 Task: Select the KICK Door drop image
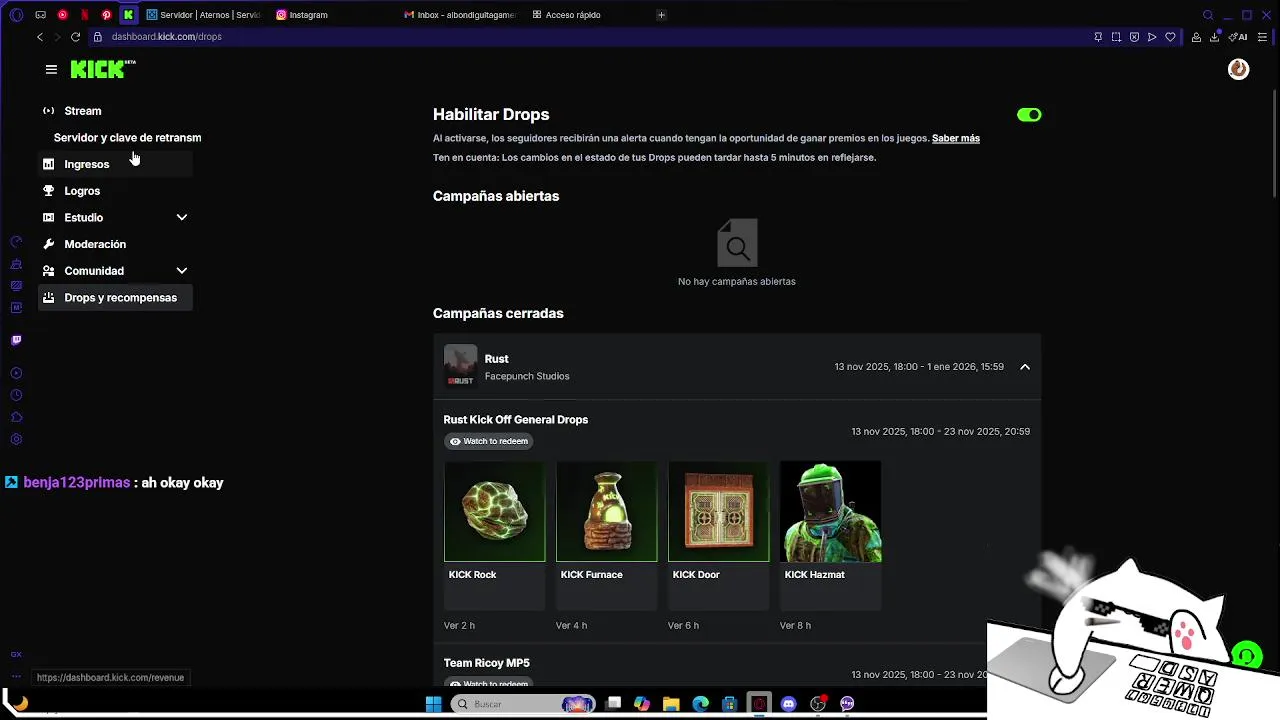(x=719, y=511)
